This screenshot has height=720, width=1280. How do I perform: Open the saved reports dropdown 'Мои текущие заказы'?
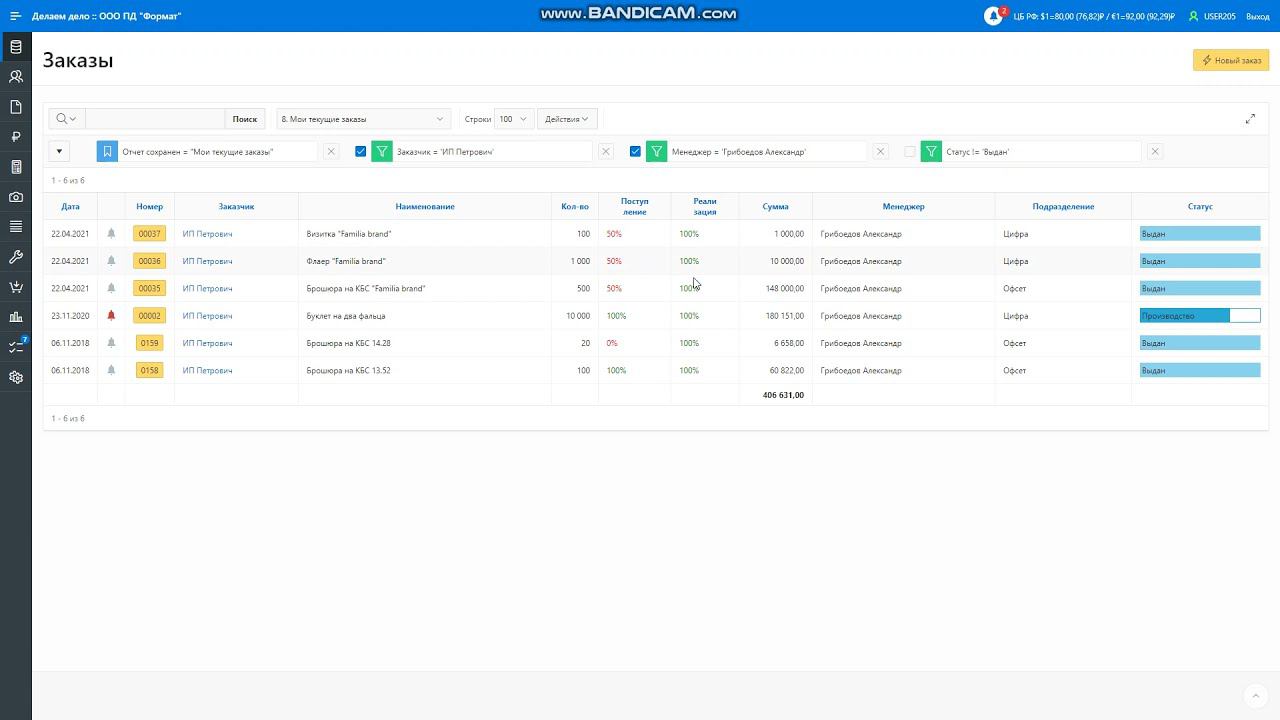tap(363, 119)
